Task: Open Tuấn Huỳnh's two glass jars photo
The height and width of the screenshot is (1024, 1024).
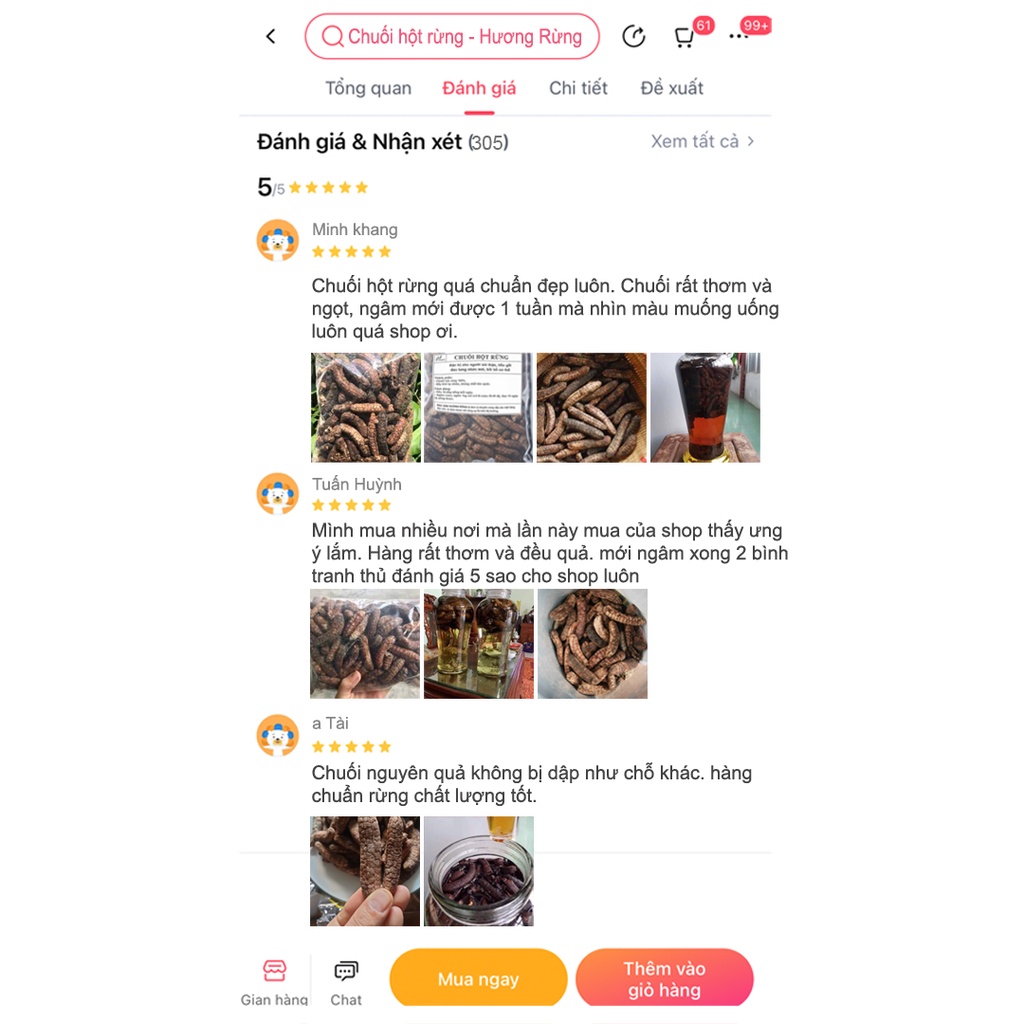Action: click(479, 644)
